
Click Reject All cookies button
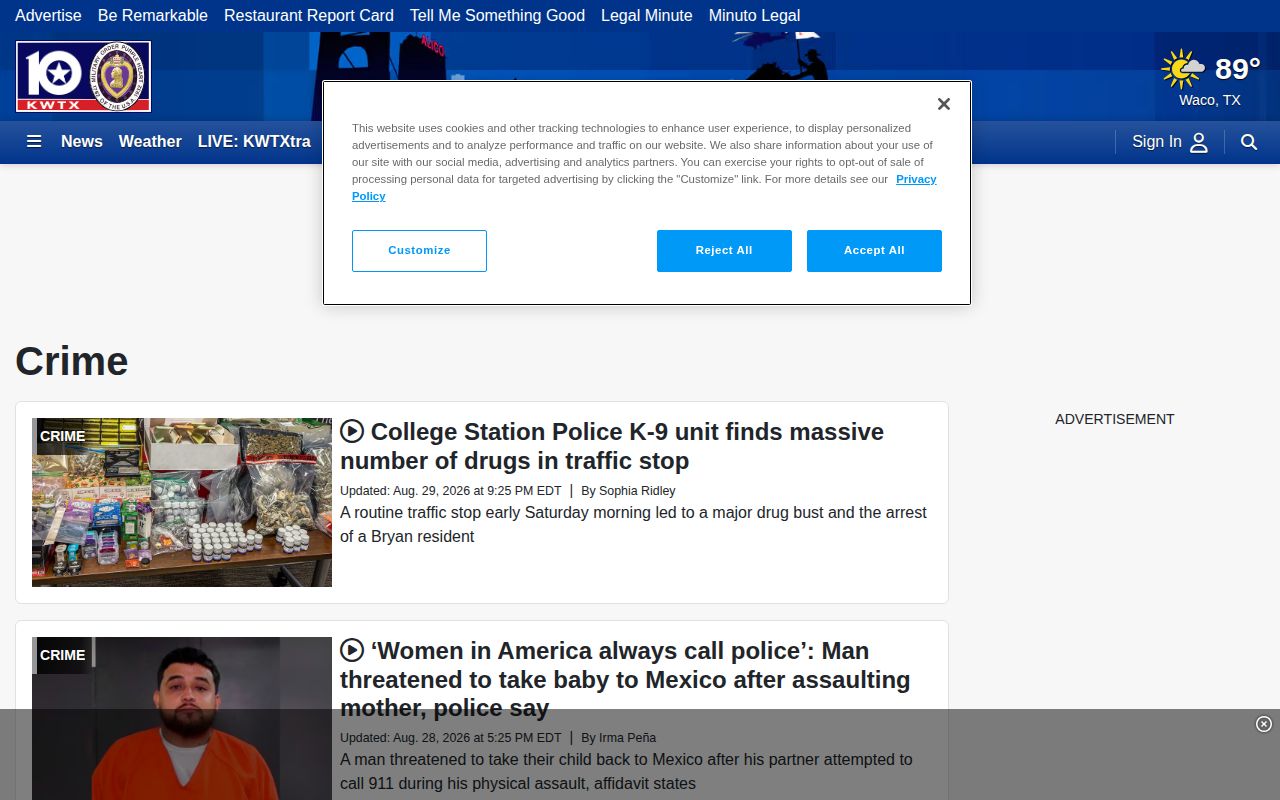coord(724,251)
